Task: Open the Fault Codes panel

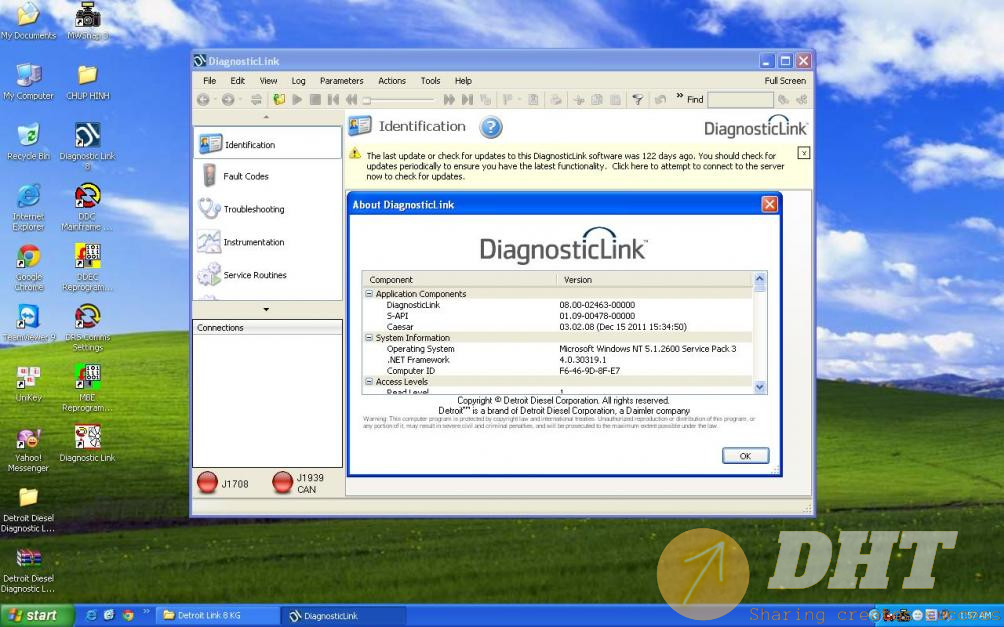Action: click(245, 176)
